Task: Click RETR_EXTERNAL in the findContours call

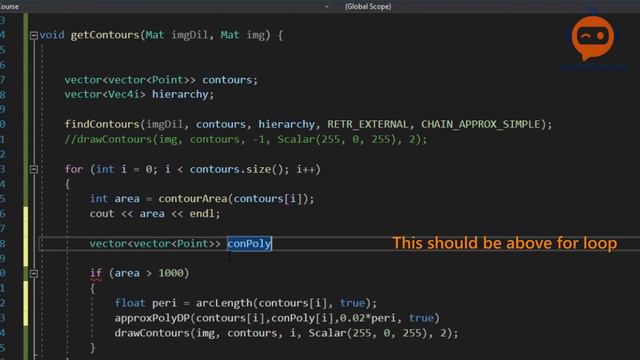Action: click(x=368, y=124)
